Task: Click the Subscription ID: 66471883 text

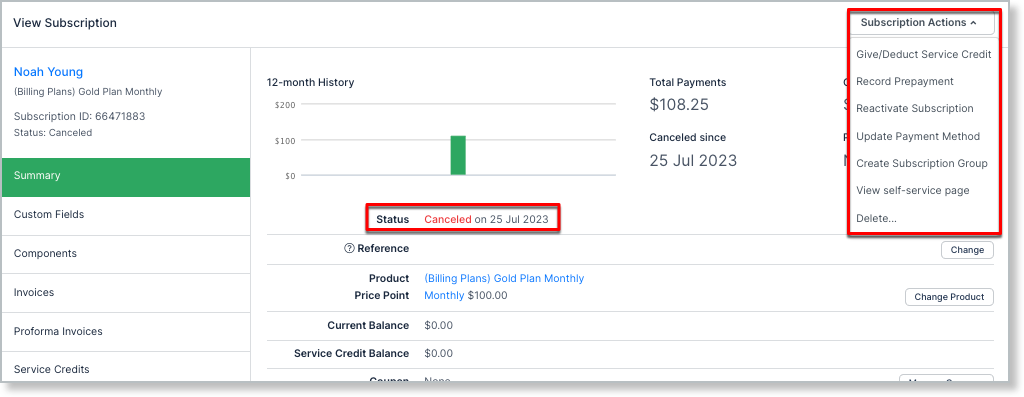Action: [79, 116]
